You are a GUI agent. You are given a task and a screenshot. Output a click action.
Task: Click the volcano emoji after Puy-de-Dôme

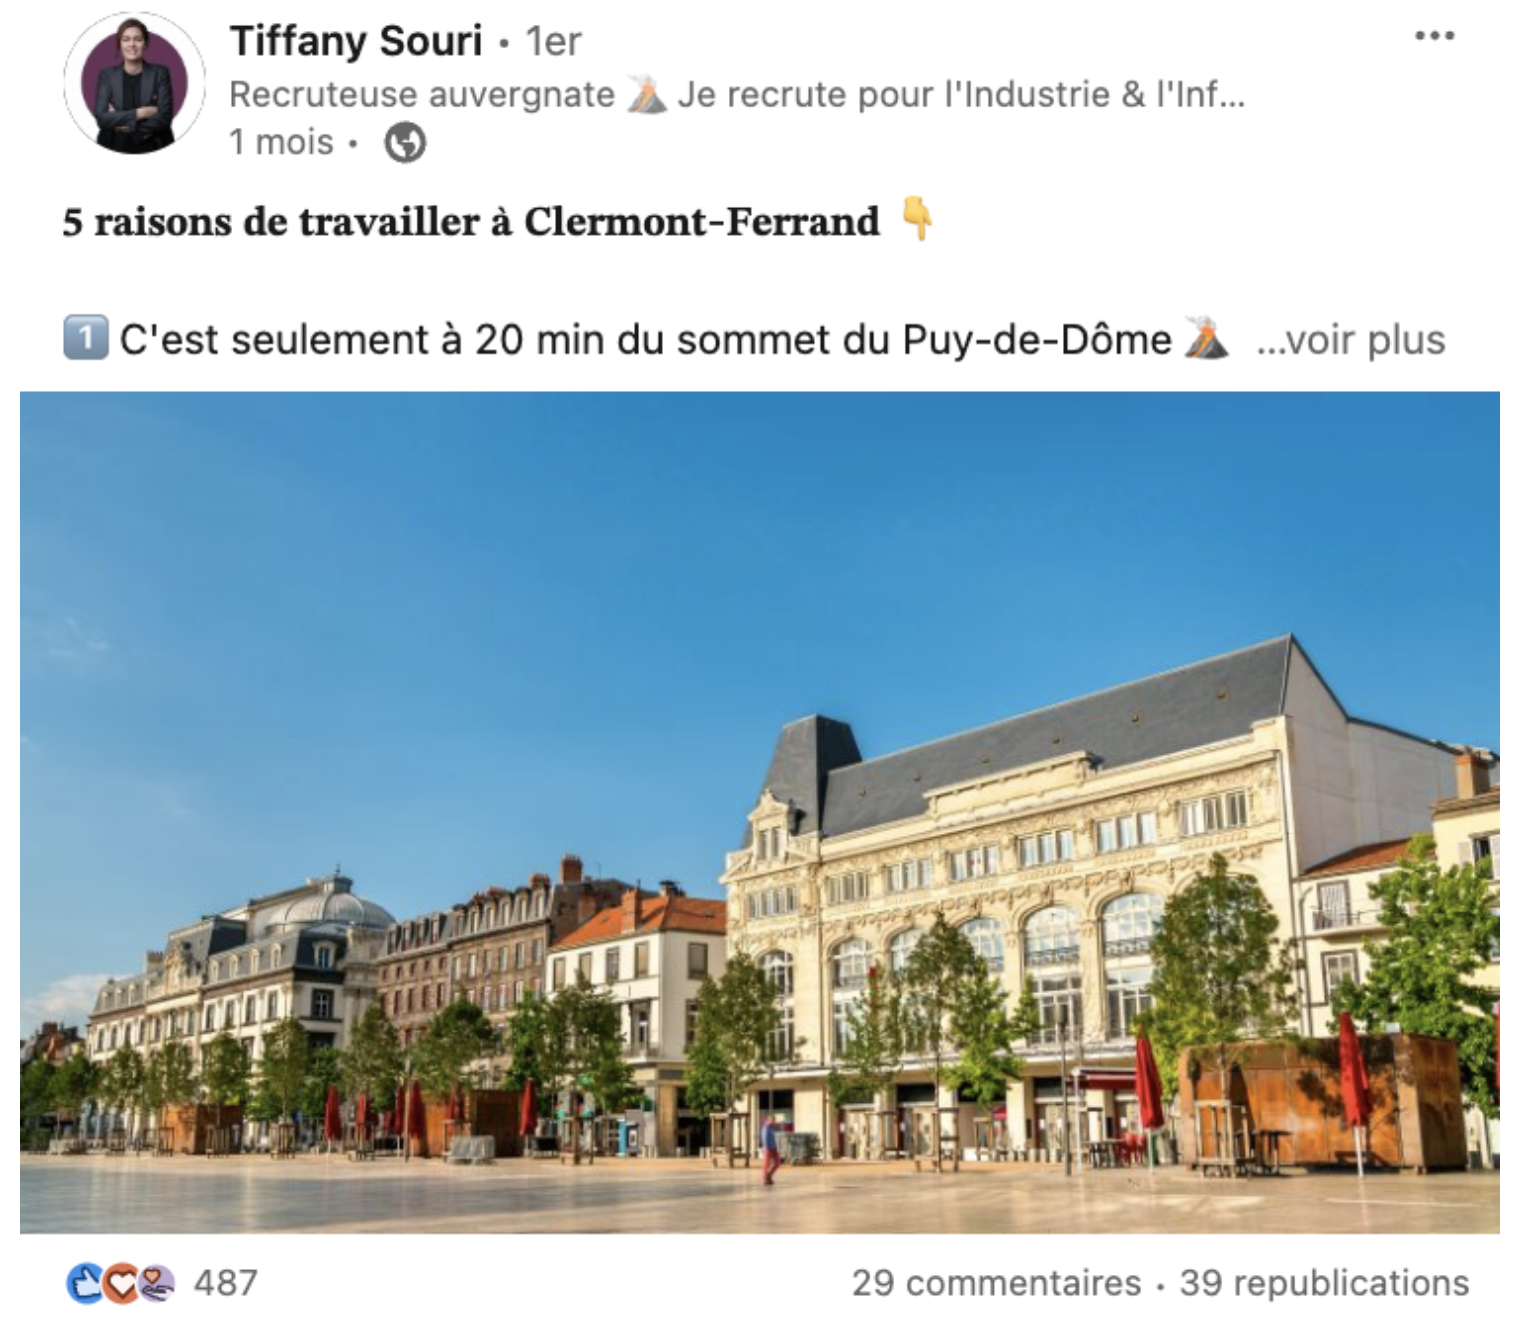1205,338
